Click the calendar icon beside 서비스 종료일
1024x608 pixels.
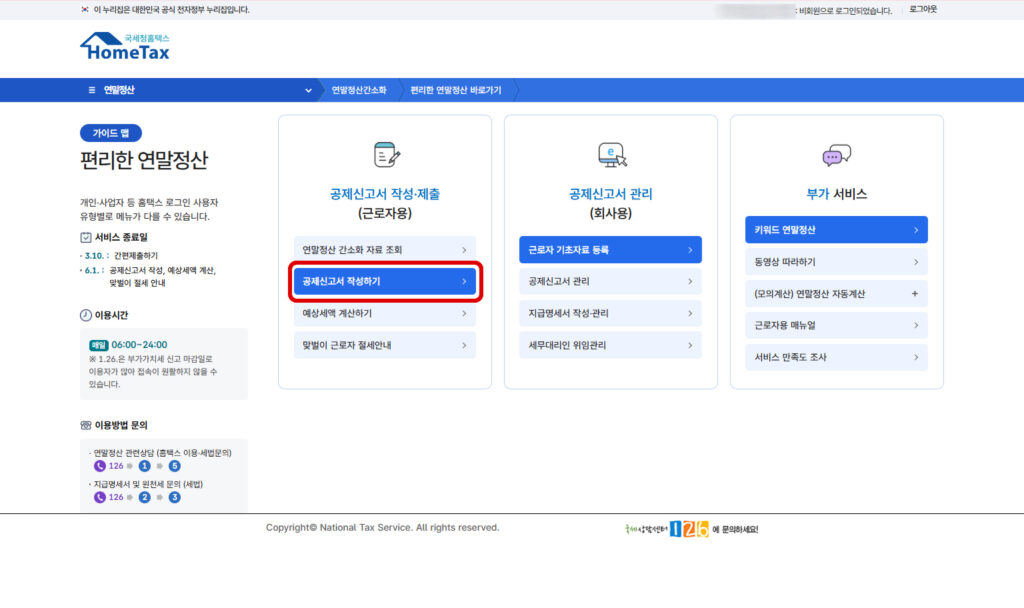coord(88,237)
